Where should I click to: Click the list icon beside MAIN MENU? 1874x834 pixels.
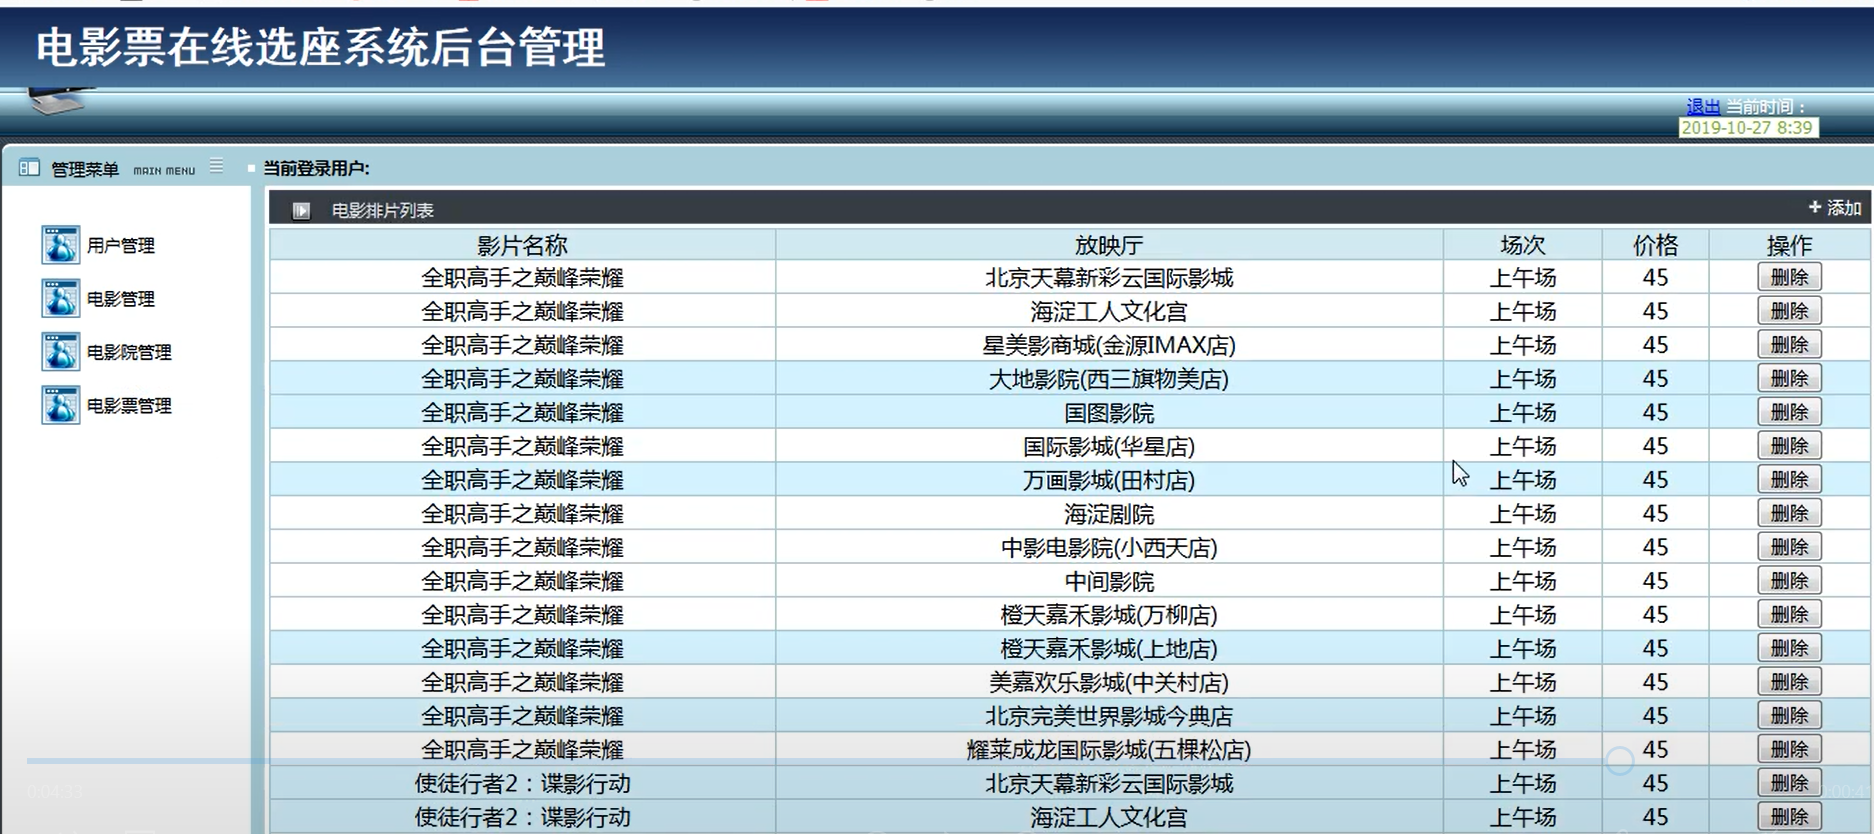[216, 167]
